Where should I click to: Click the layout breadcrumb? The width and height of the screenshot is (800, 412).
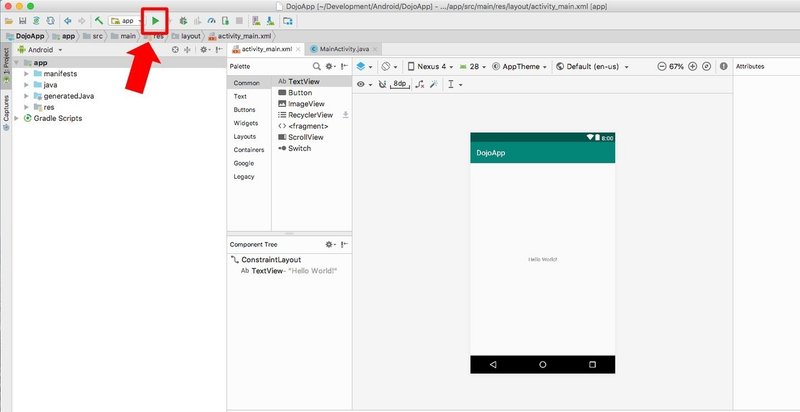pyautogui.click(x=186, y=36)
